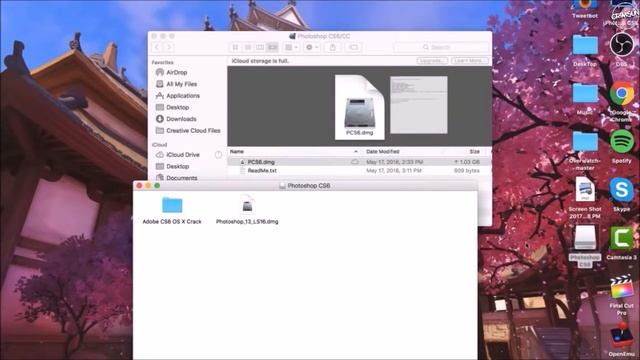The width and height of the screenshot is (640, 360).
Task: Close the Photoshop CS6 window
Action: 139,186
